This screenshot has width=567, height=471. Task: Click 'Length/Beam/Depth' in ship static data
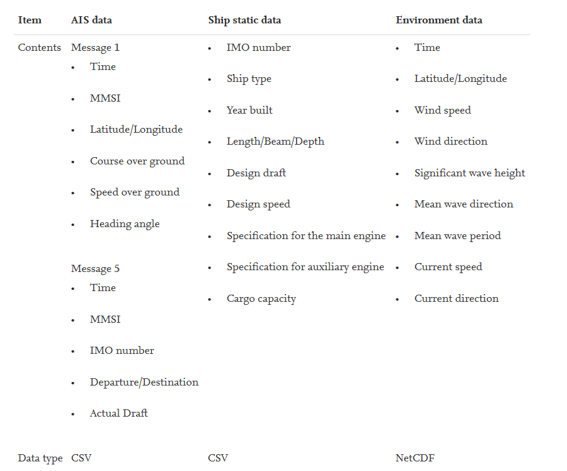pyautogui.click(x=275, y=141)
